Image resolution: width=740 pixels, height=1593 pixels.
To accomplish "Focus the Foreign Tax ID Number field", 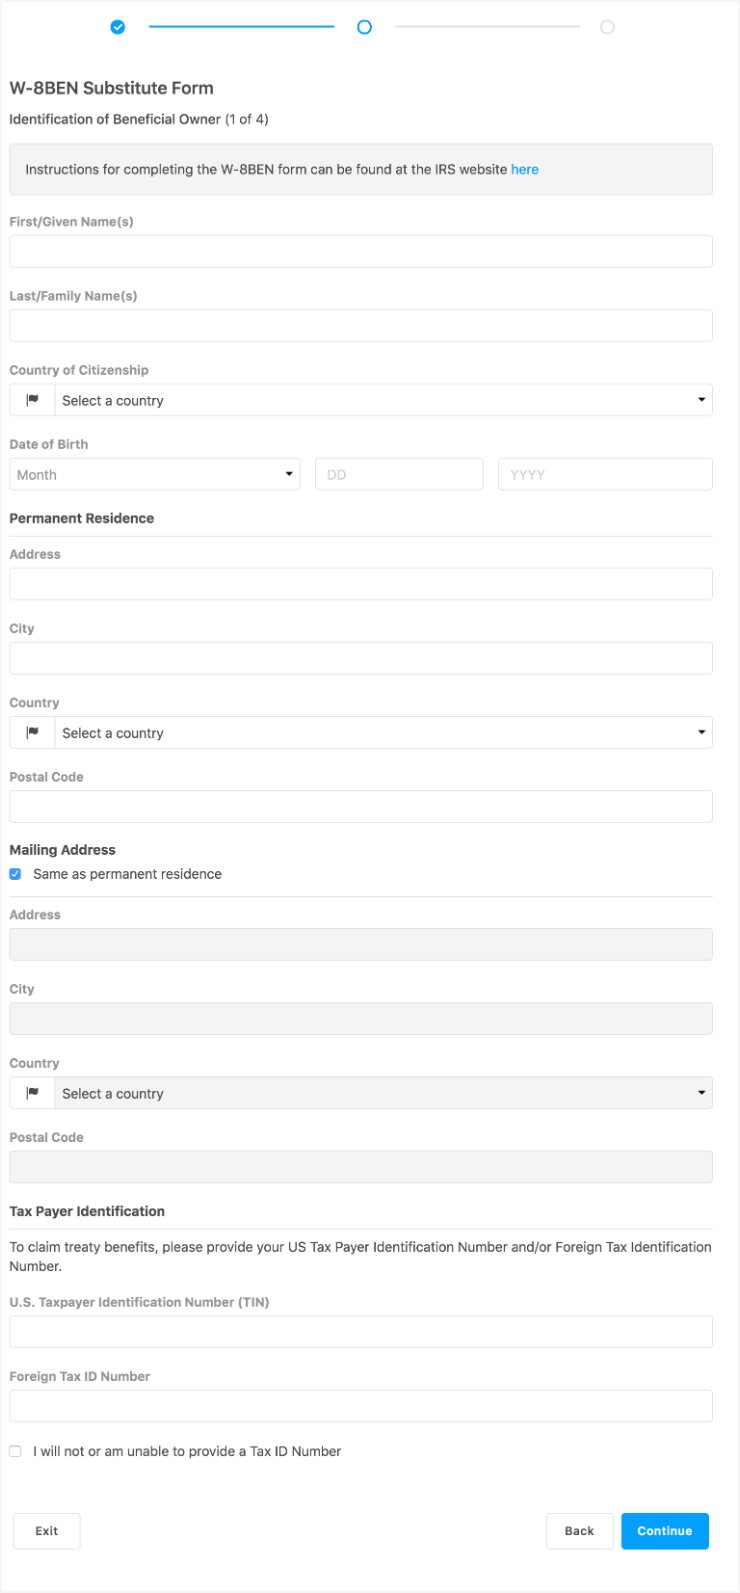I will tap(361, 1406).
